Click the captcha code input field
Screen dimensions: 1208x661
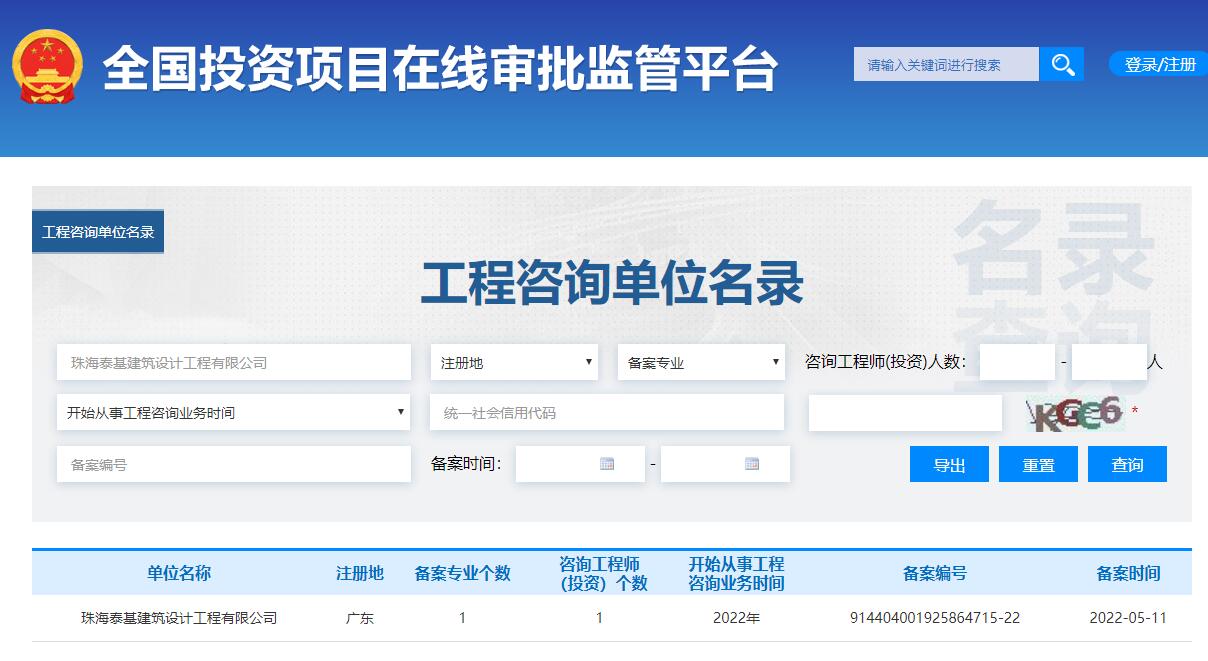click(905, 412)
